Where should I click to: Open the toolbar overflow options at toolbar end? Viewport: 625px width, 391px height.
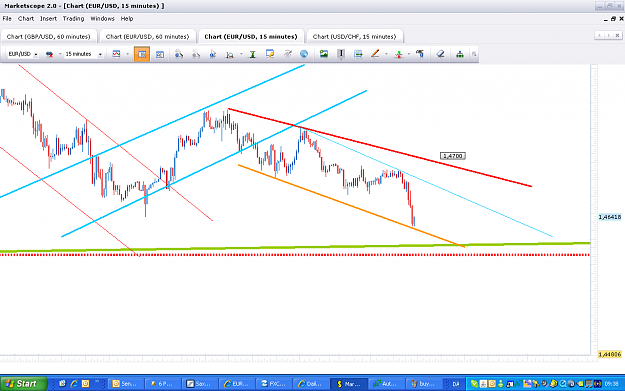pos(474,54)
